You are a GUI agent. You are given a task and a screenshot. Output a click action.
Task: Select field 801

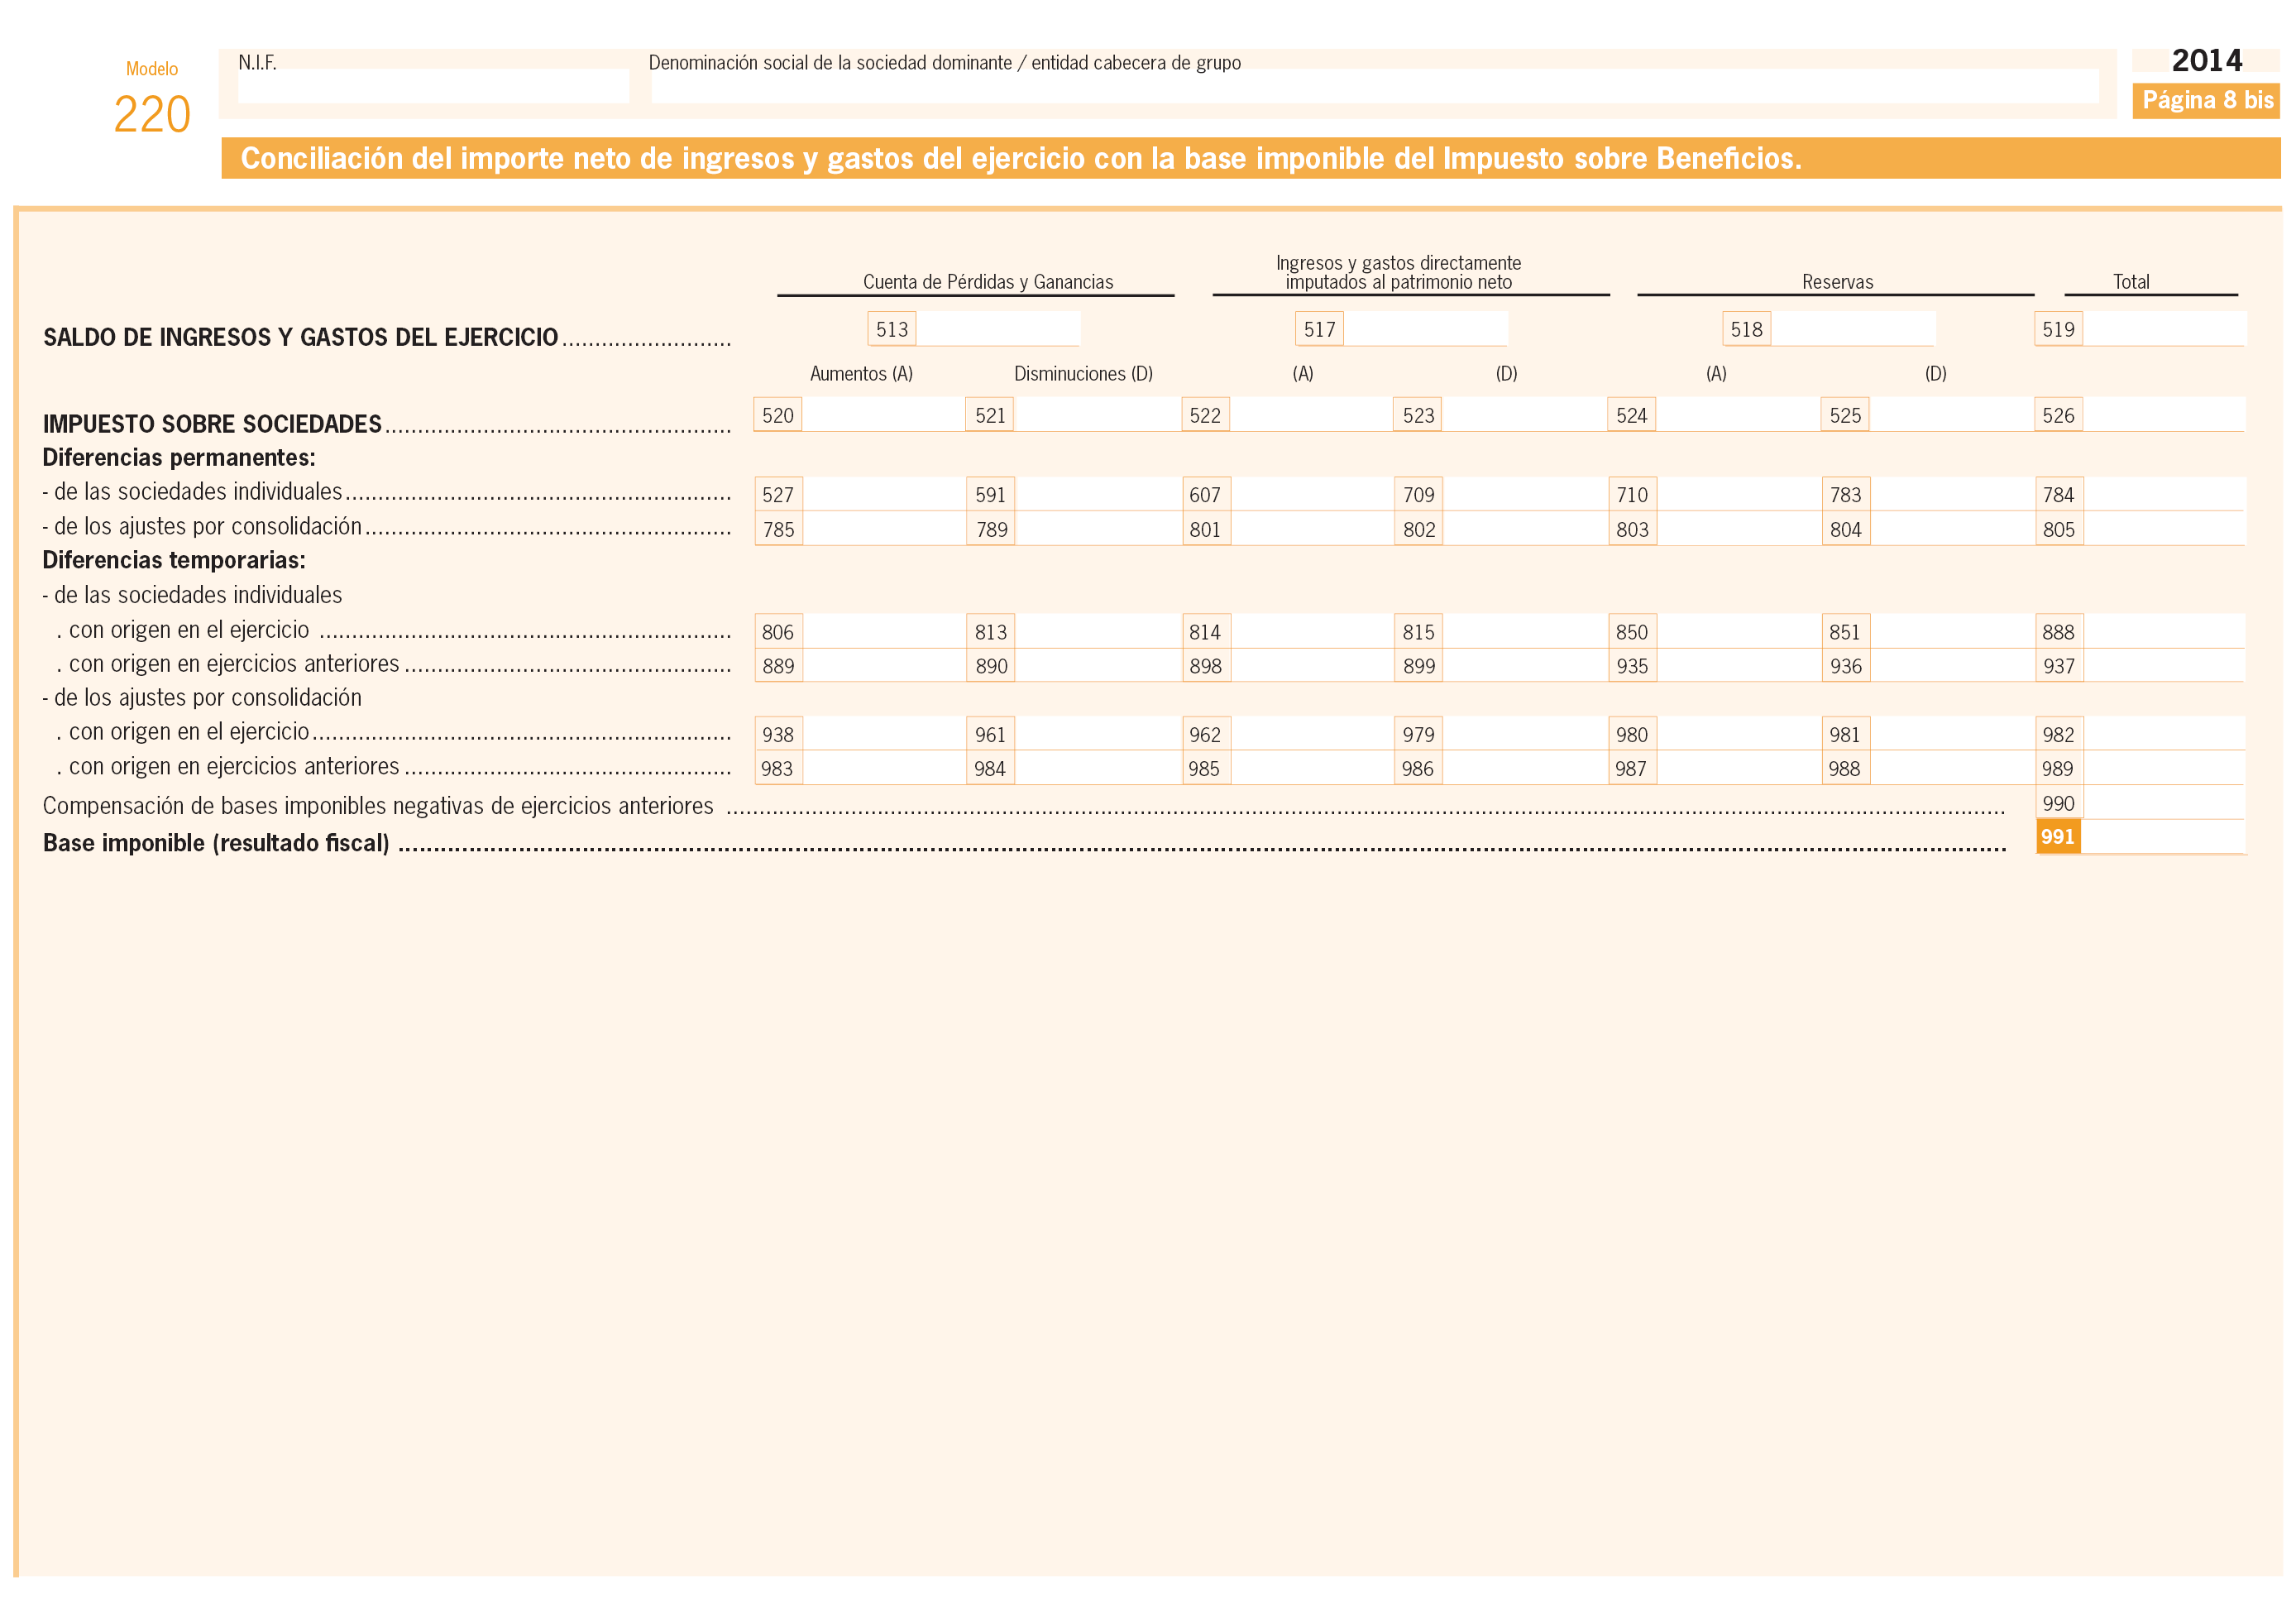click(1312, 529)
